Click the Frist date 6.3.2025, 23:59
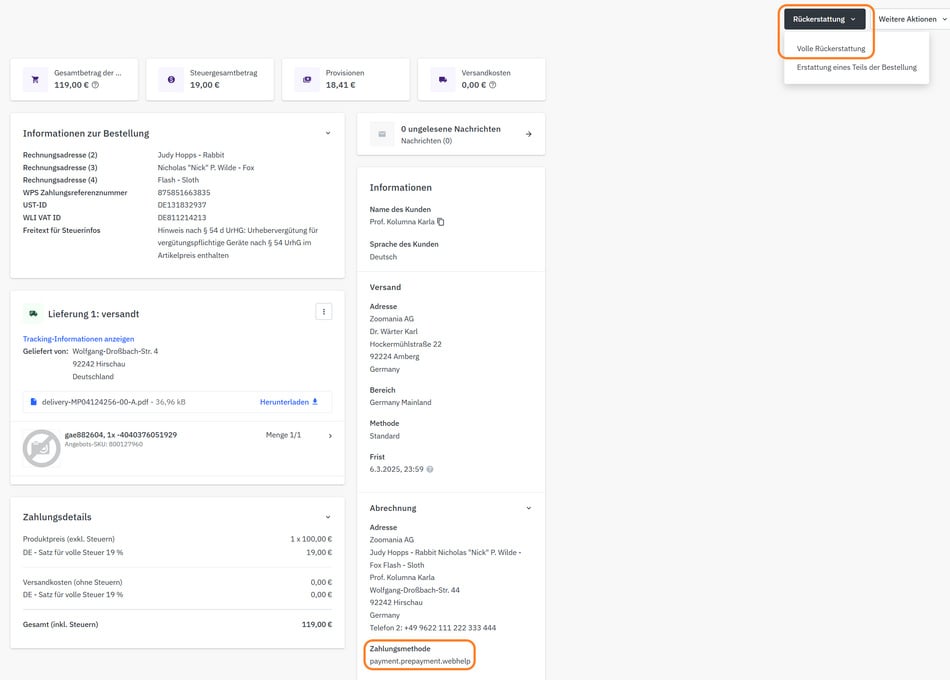The height and width of the screenshot is (680, 950). 396,469
